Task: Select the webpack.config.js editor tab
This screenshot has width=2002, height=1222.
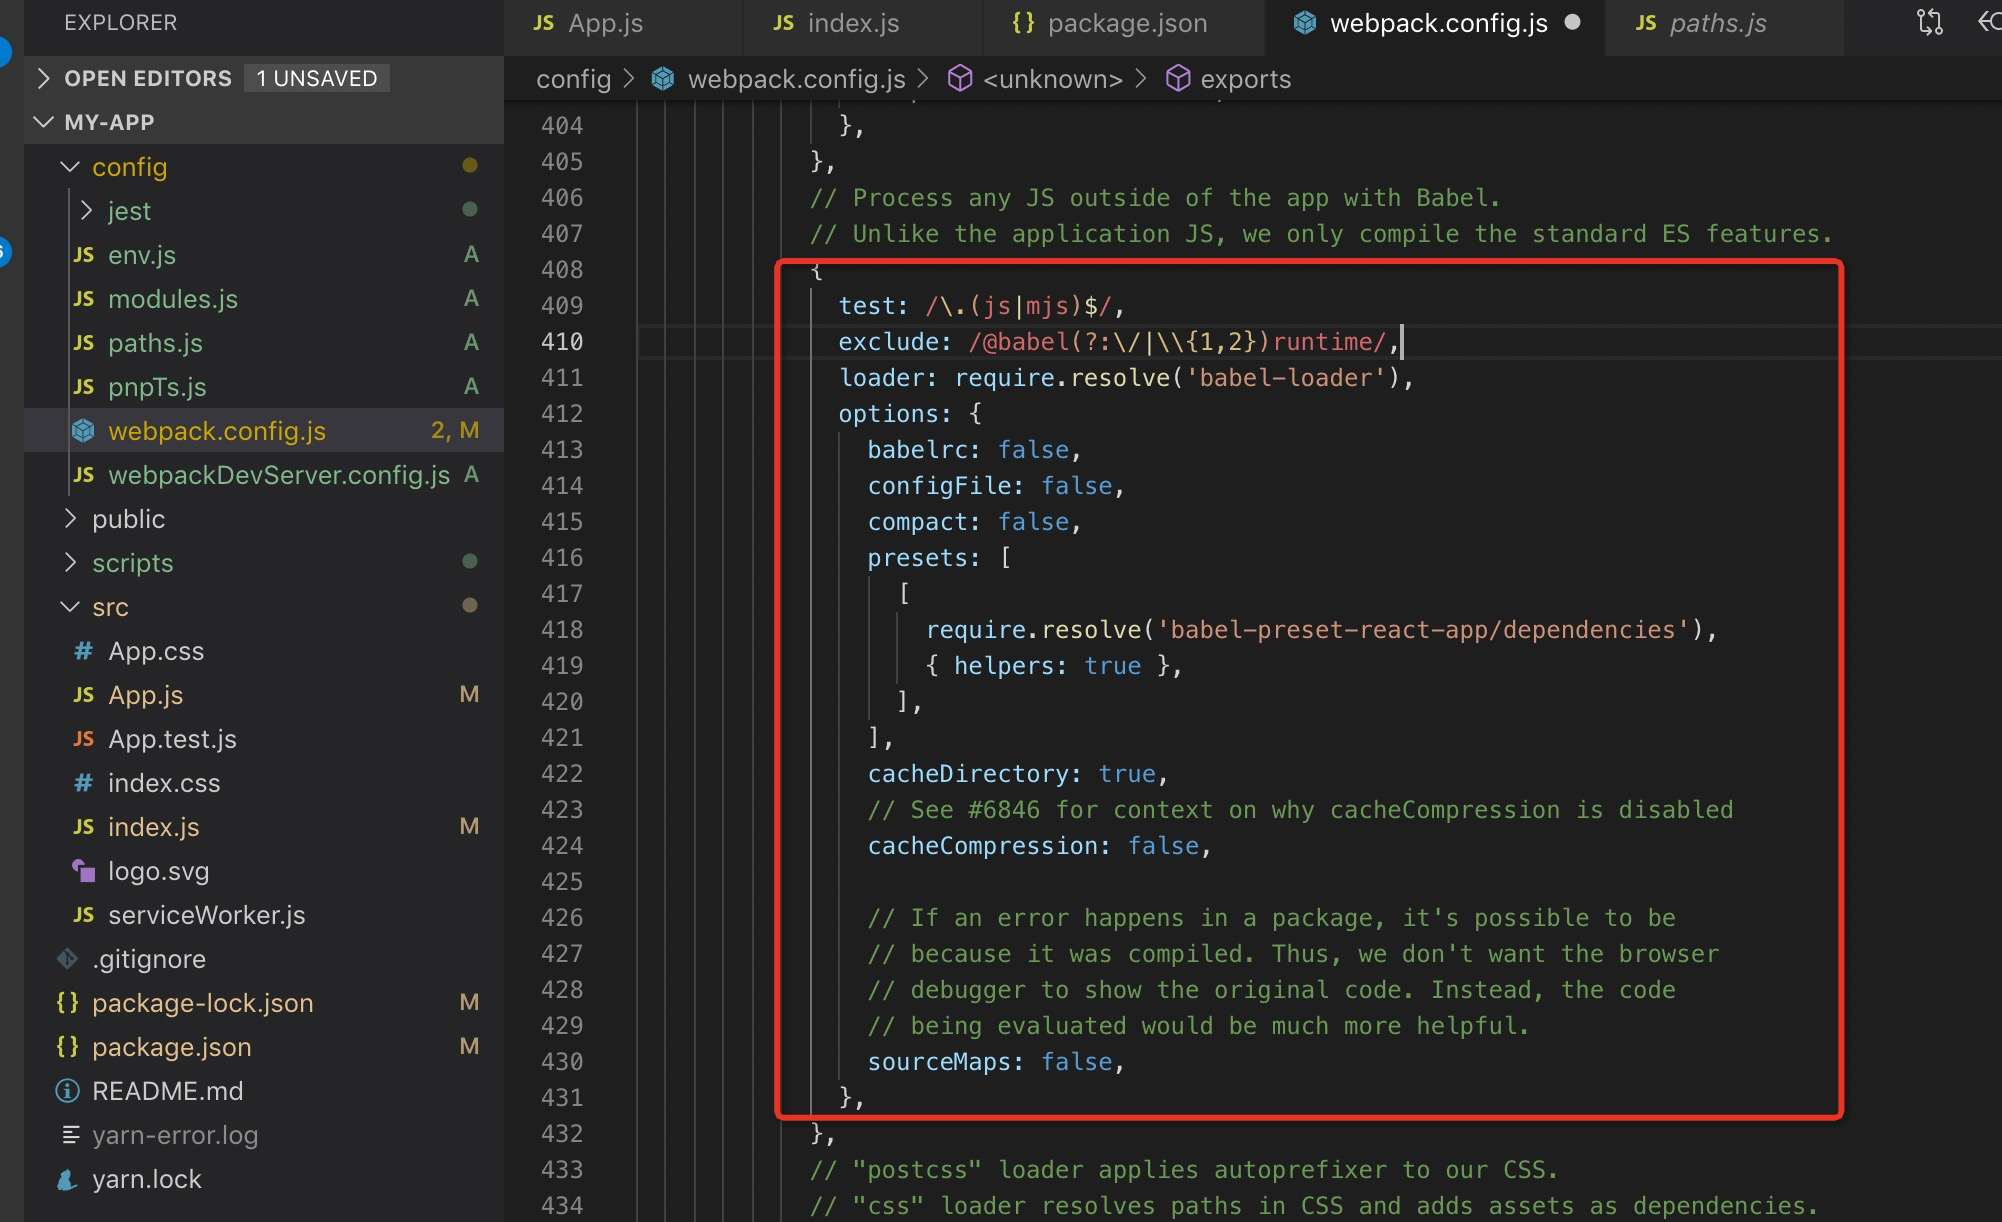Action: tap(1437, 24)
